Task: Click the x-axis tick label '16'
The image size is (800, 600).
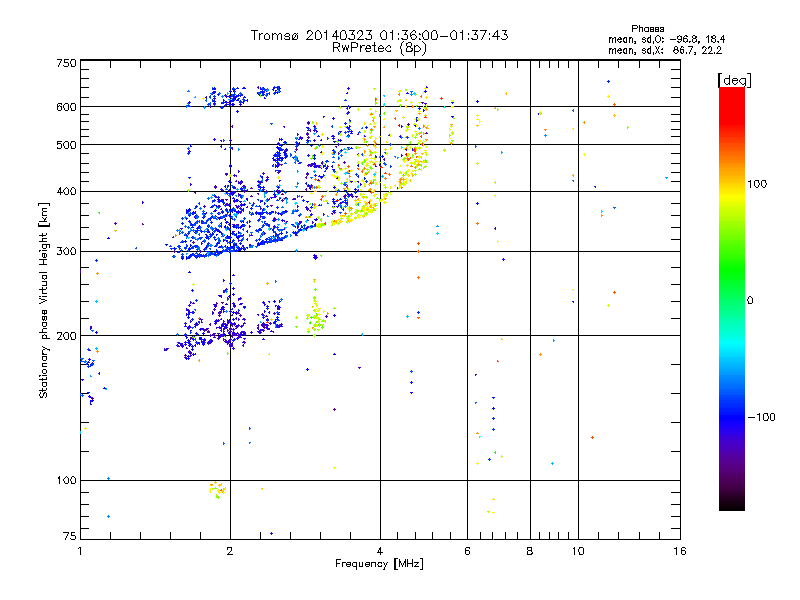Action: coord(680,551)
